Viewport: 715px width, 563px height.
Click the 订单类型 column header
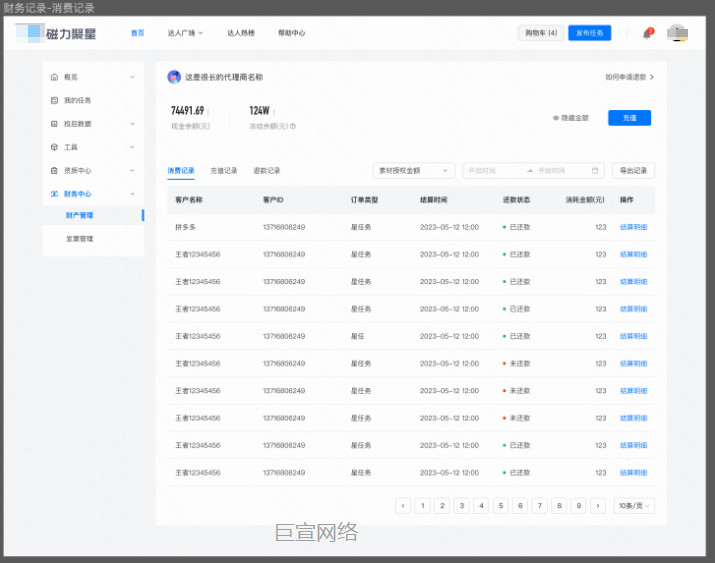364,200
